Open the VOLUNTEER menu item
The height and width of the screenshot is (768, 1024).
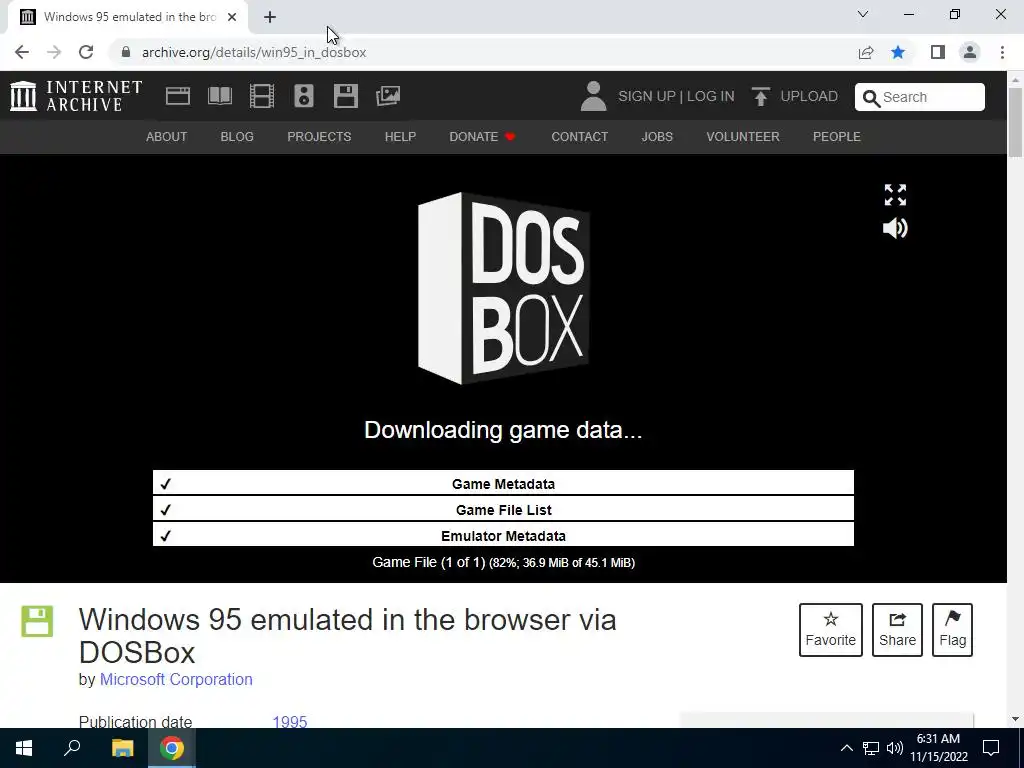tap(743, 136)
